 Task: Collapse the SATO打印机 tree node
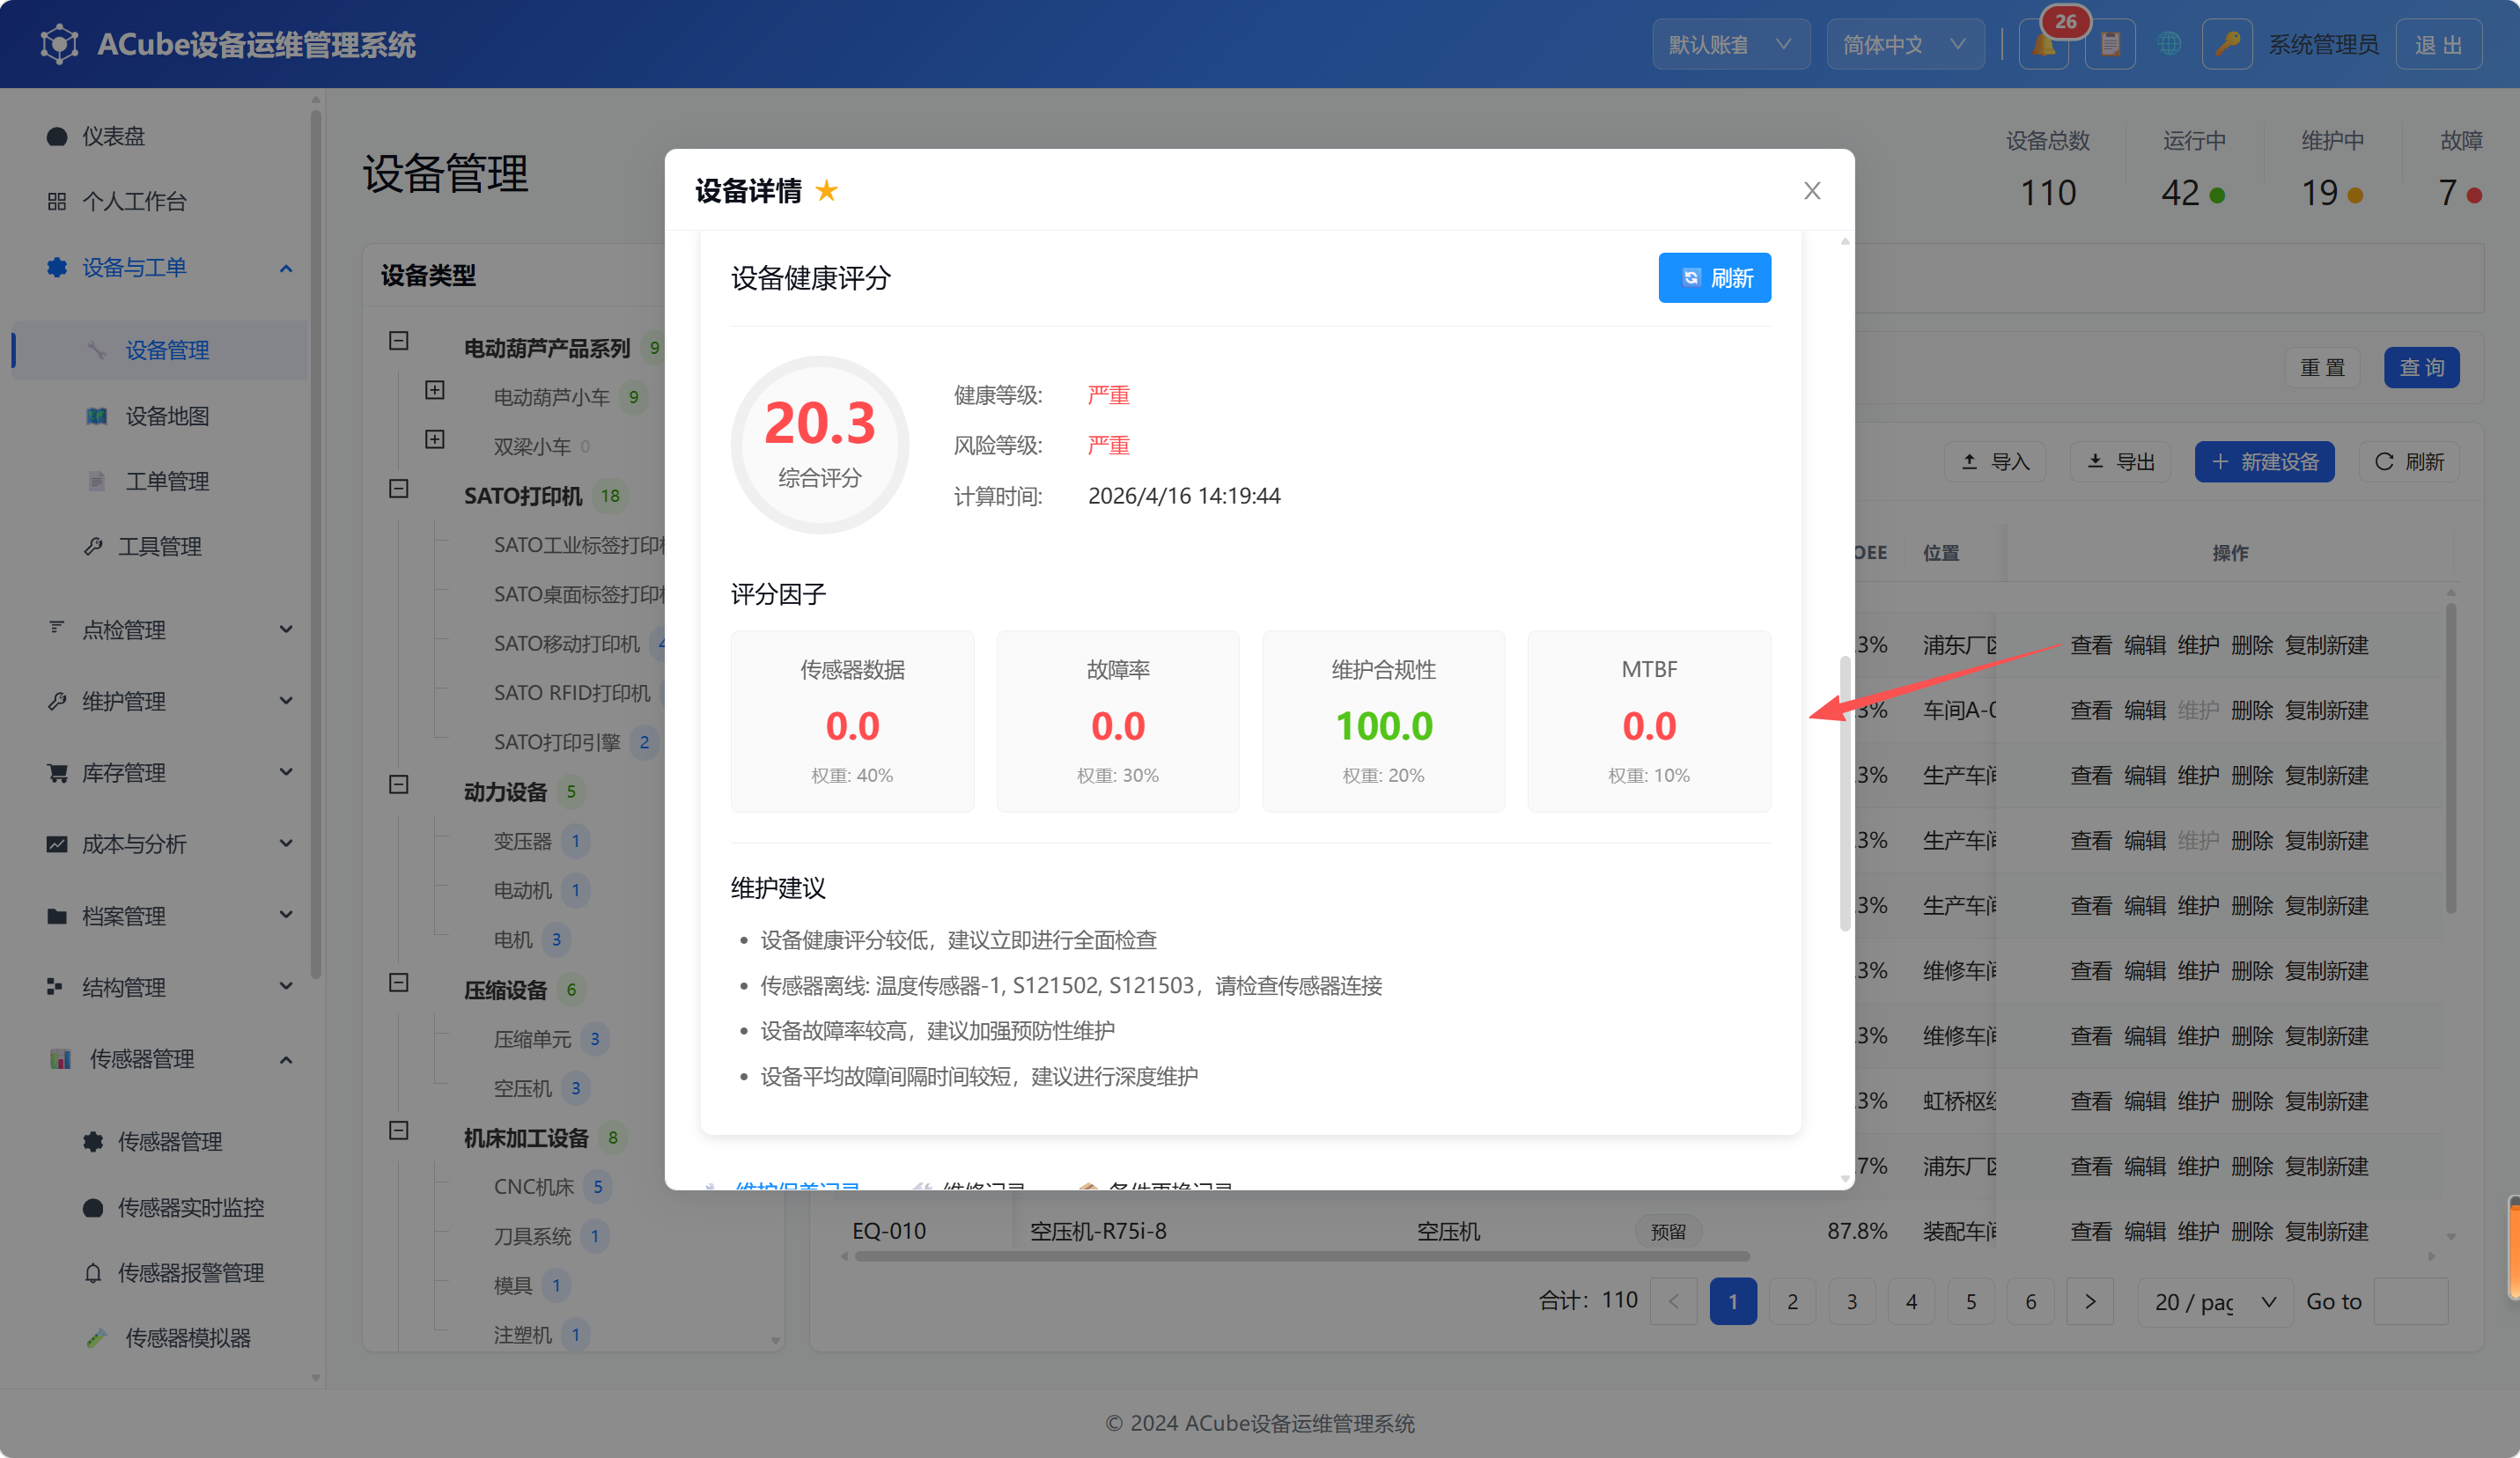coord(399,489)
